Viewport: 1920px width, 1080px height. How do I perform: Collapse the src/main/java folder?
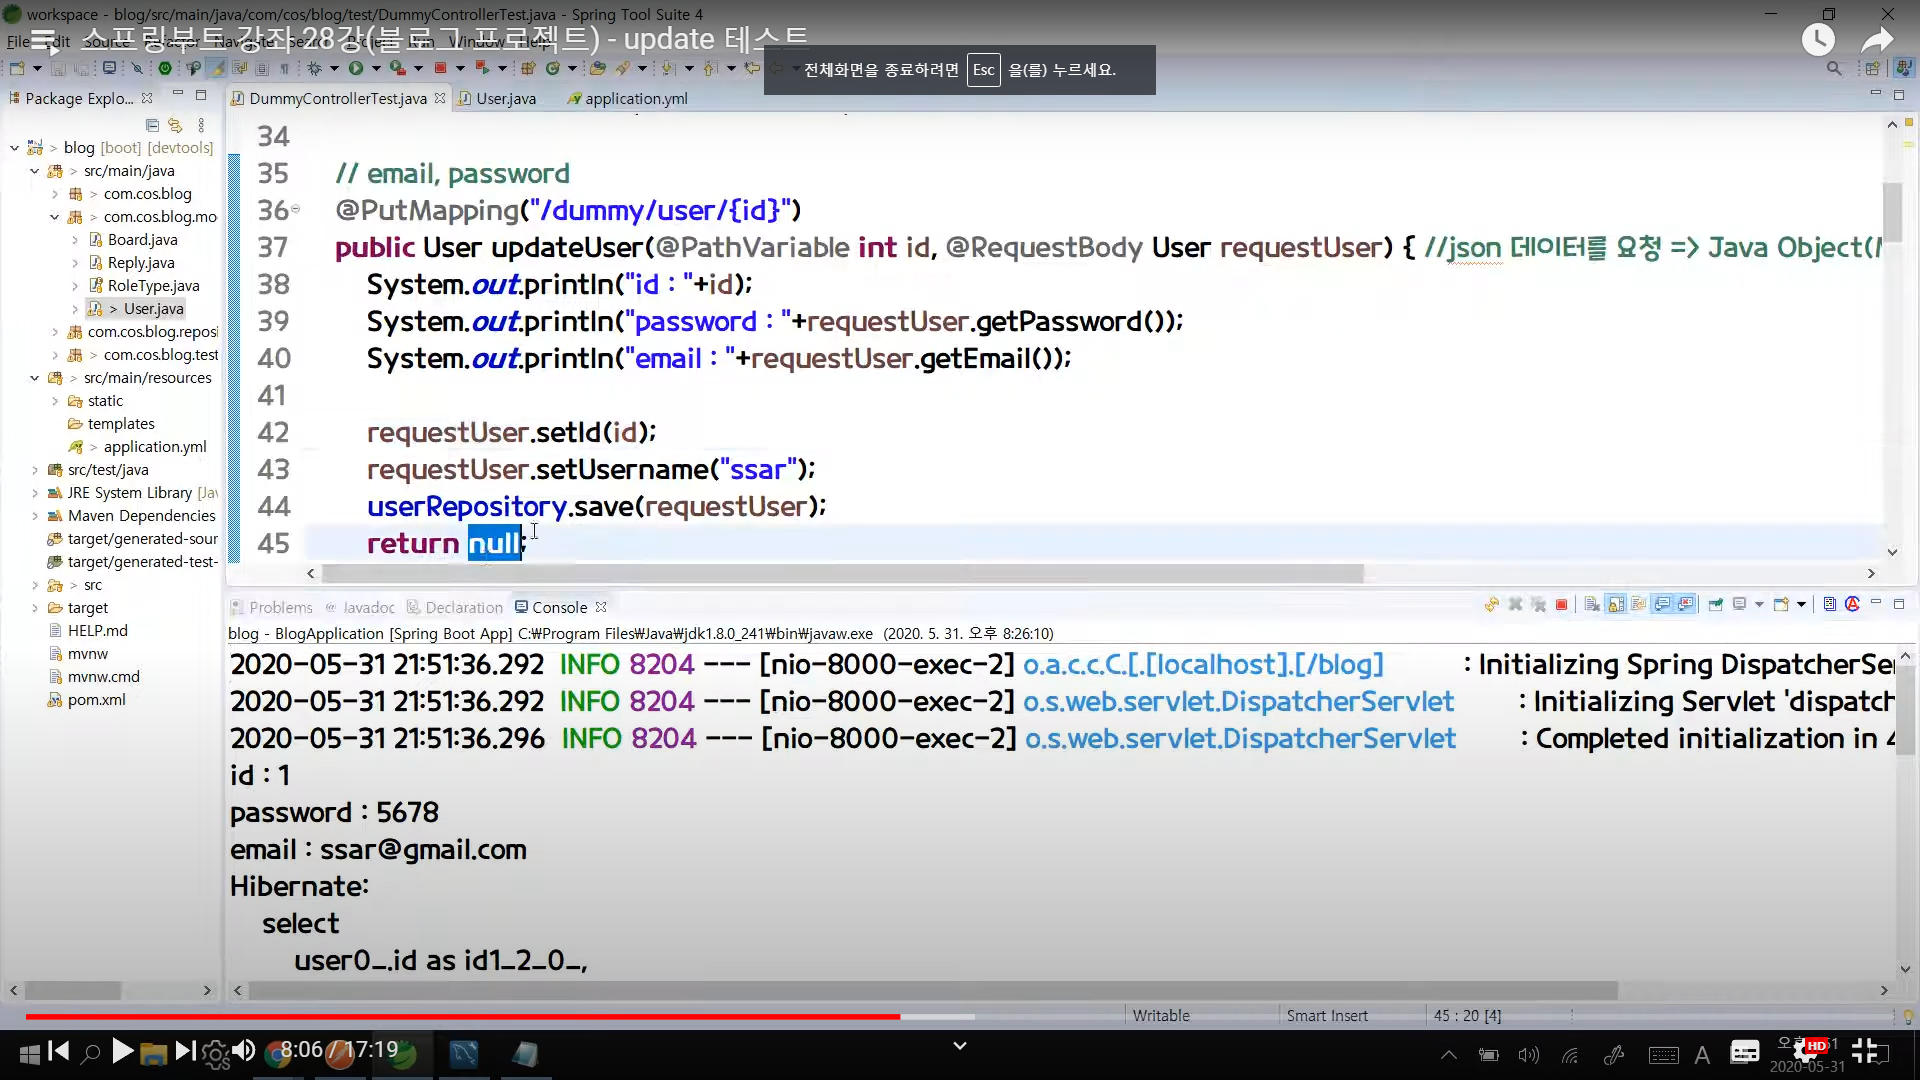point(34,171)
